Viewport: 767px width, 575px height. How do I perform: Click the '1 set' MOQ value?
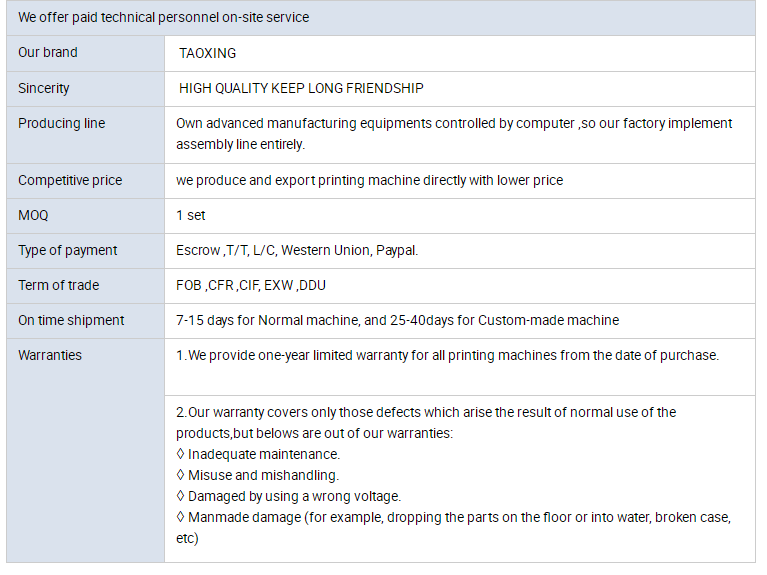[x=190, y=215]
